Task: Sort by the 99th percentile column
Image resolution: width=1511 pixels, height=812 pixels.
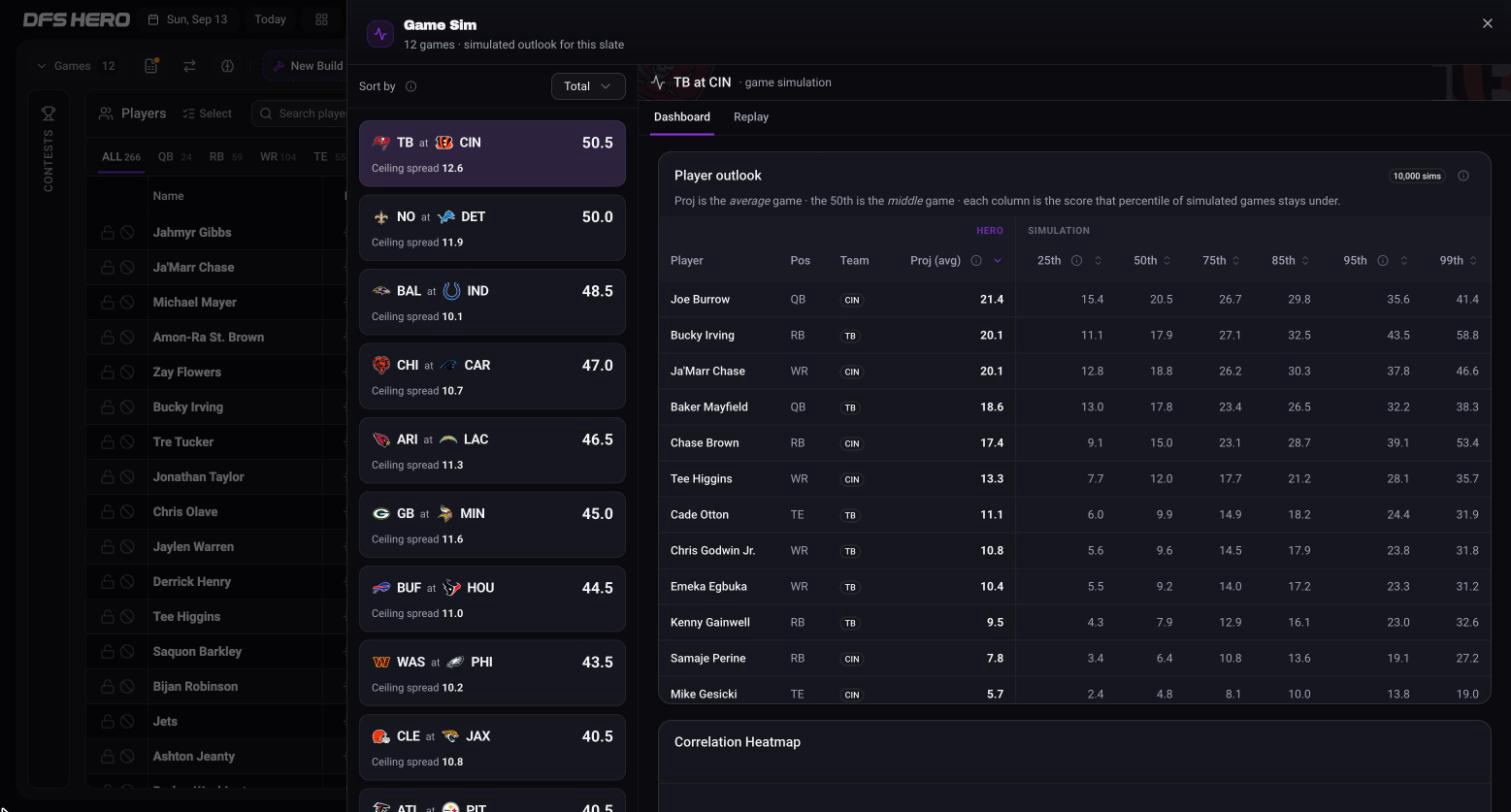Action: tap(1459, 261)
